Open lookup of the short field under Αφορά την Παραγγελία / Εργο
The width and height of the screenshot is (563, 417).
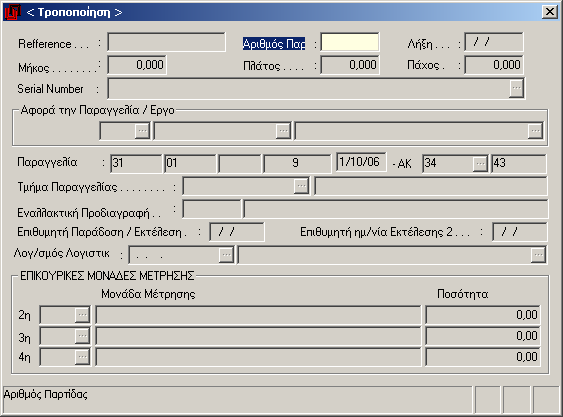coord(142,131)
